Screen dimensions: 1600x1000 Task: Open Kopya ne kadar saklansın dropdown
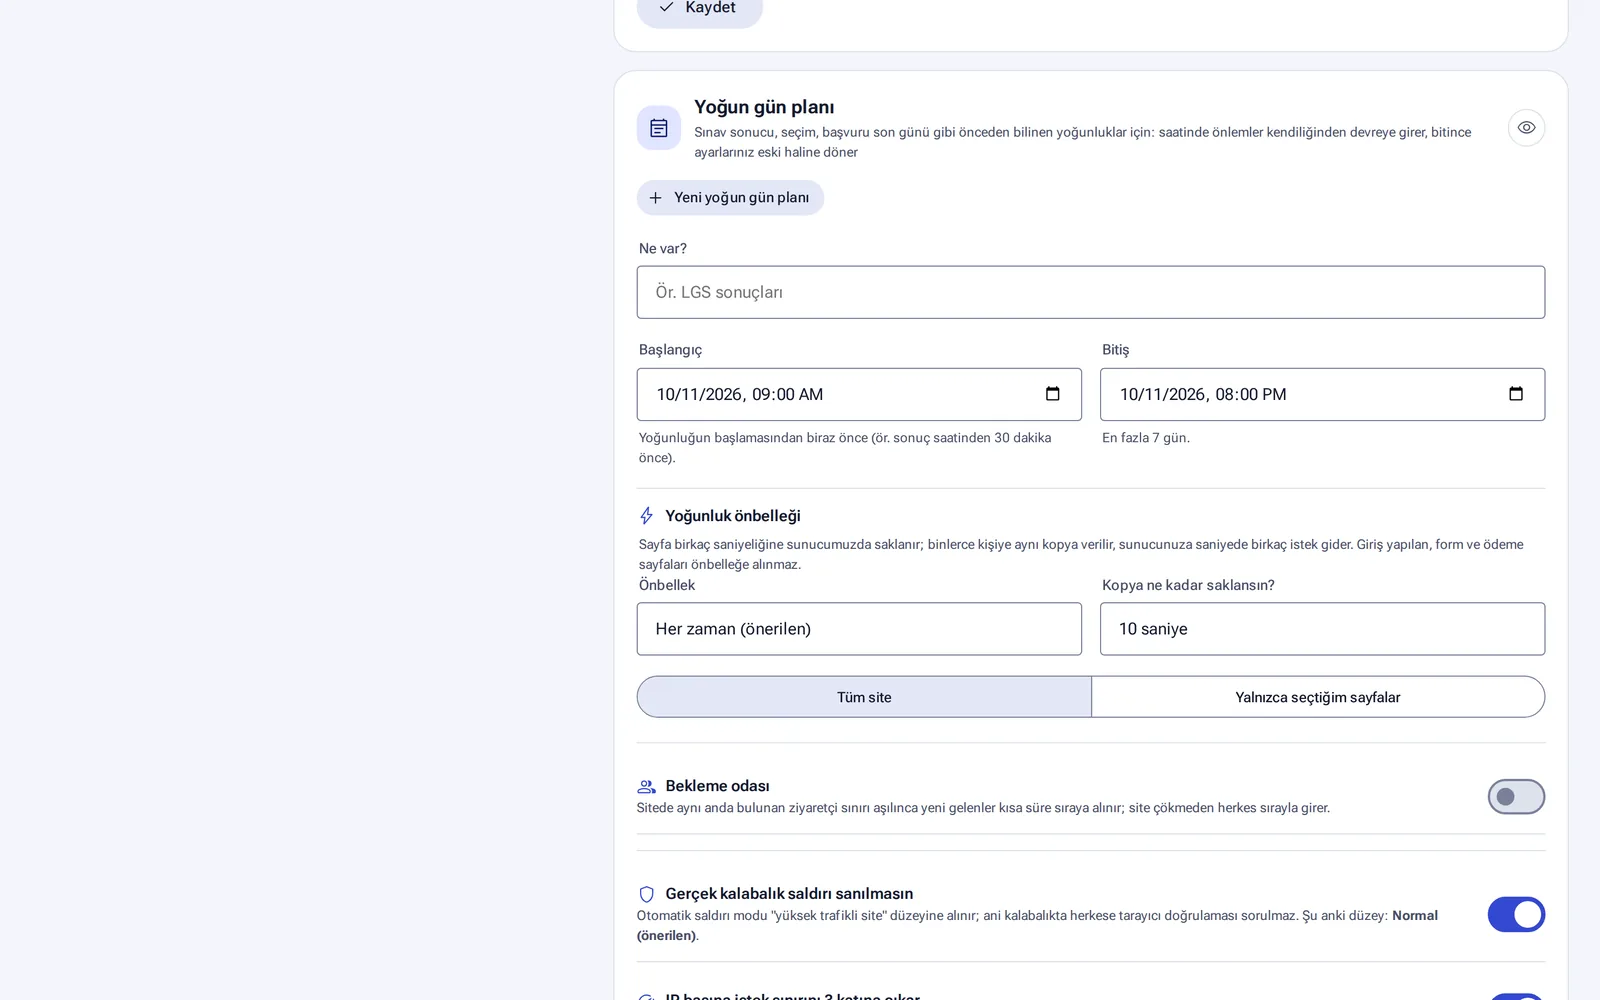point(1322,629)
